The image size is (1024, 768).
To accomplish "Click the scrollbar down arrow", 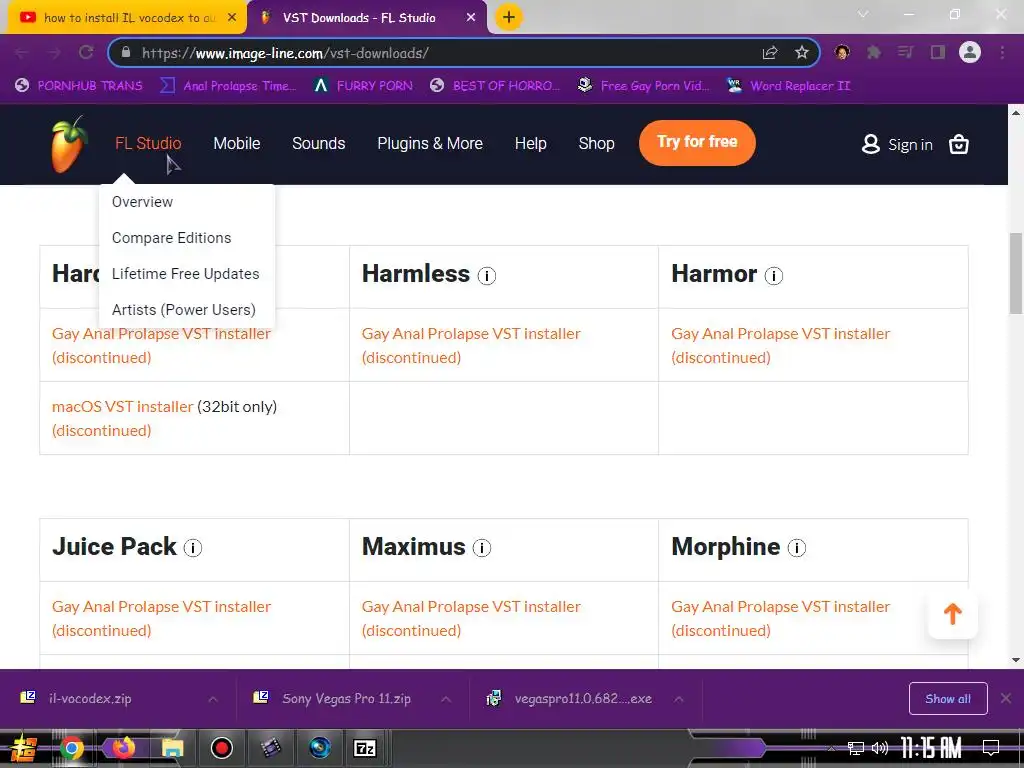I will 1016,660.
